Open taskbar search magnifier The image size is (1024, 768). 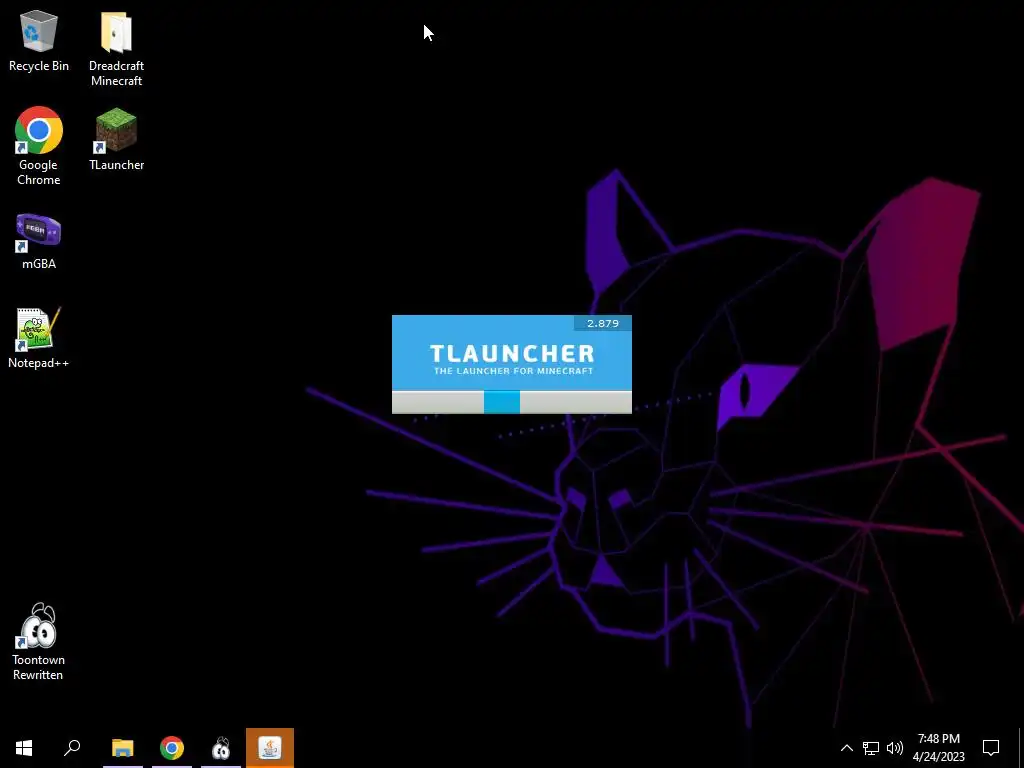[72, 748]
